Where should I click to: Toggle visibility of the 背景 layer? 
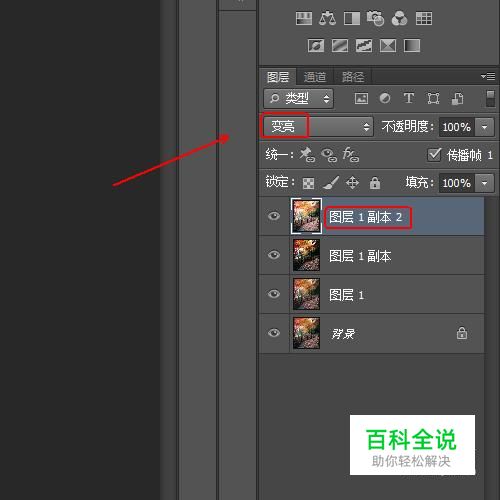(274, 333)
